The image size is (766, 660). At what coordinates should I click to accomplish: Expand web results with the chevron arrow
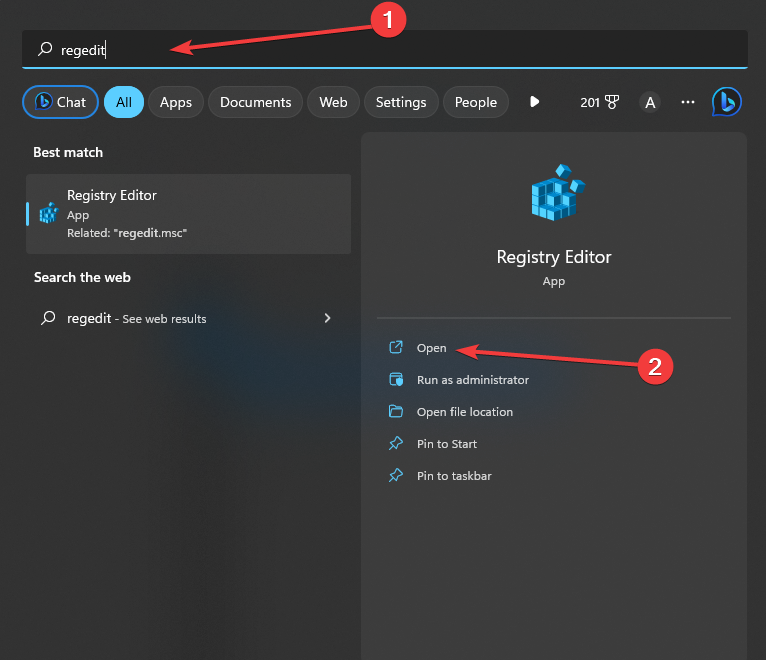327,318
